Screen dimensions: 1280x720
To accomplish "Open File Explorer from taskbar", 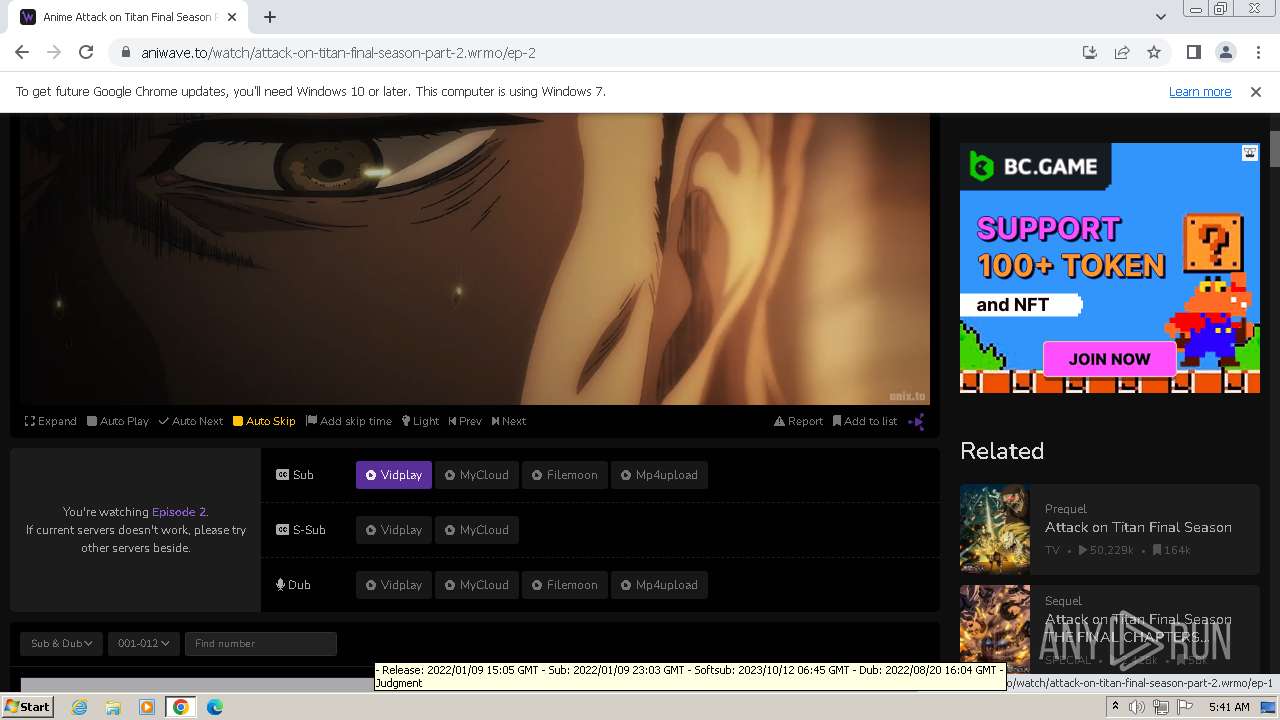I will 113,707.
